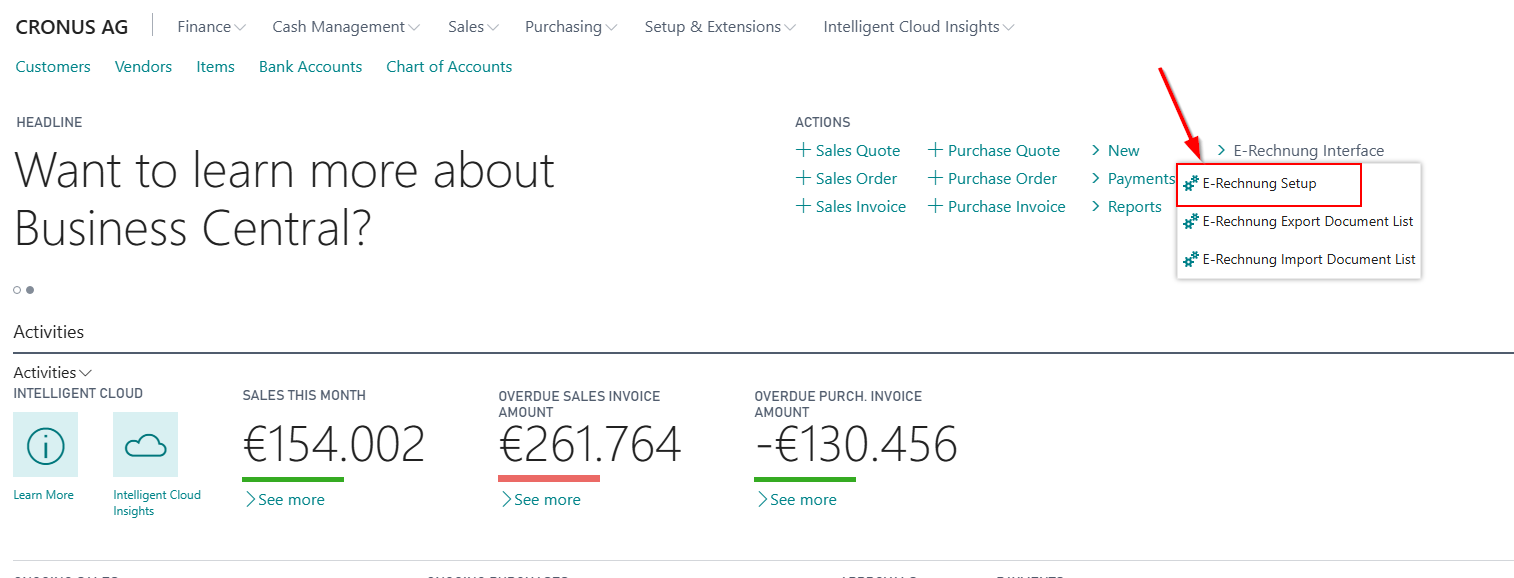Open the Intelligent Cloud Insights cloud tile
The image size is (1514, 578).
click(145, 445)
